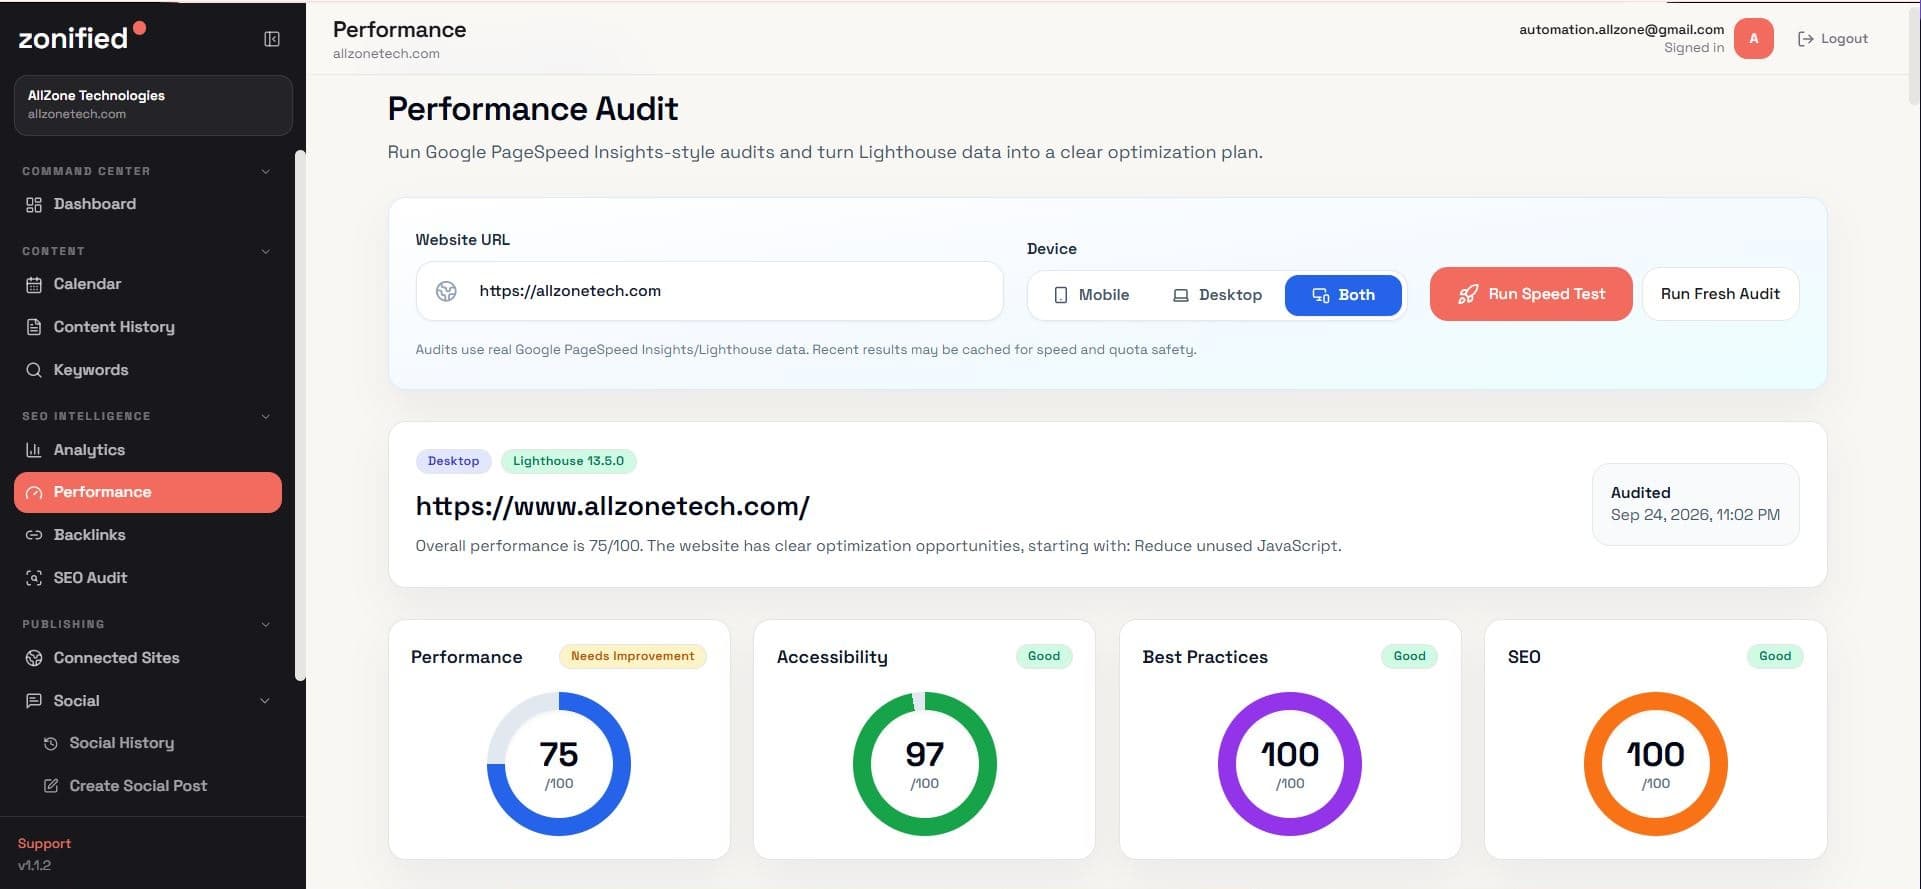Collapse the Publishing section chevron
Viewport: 1921px width, 889px height.
tap(266, 624)
